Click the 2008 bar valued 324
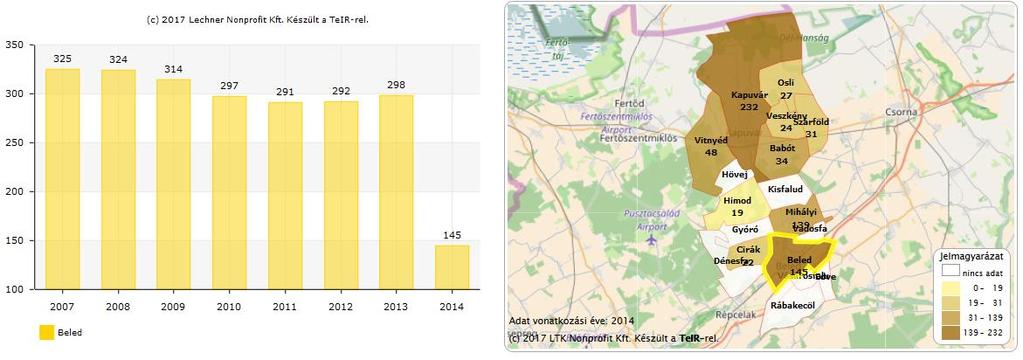The width and height of the screenshot is (1023, 360). pos(118,179)
